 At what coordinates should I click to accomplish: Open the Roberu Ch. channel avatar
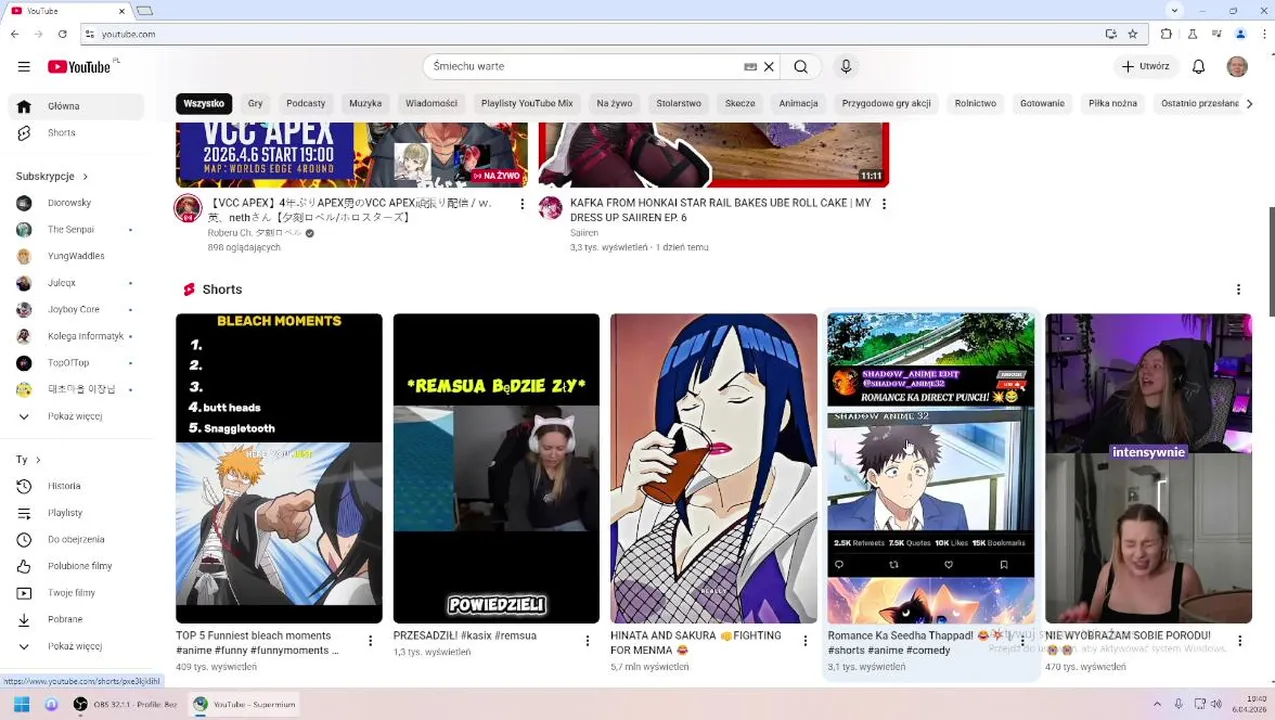click(188, 208)
